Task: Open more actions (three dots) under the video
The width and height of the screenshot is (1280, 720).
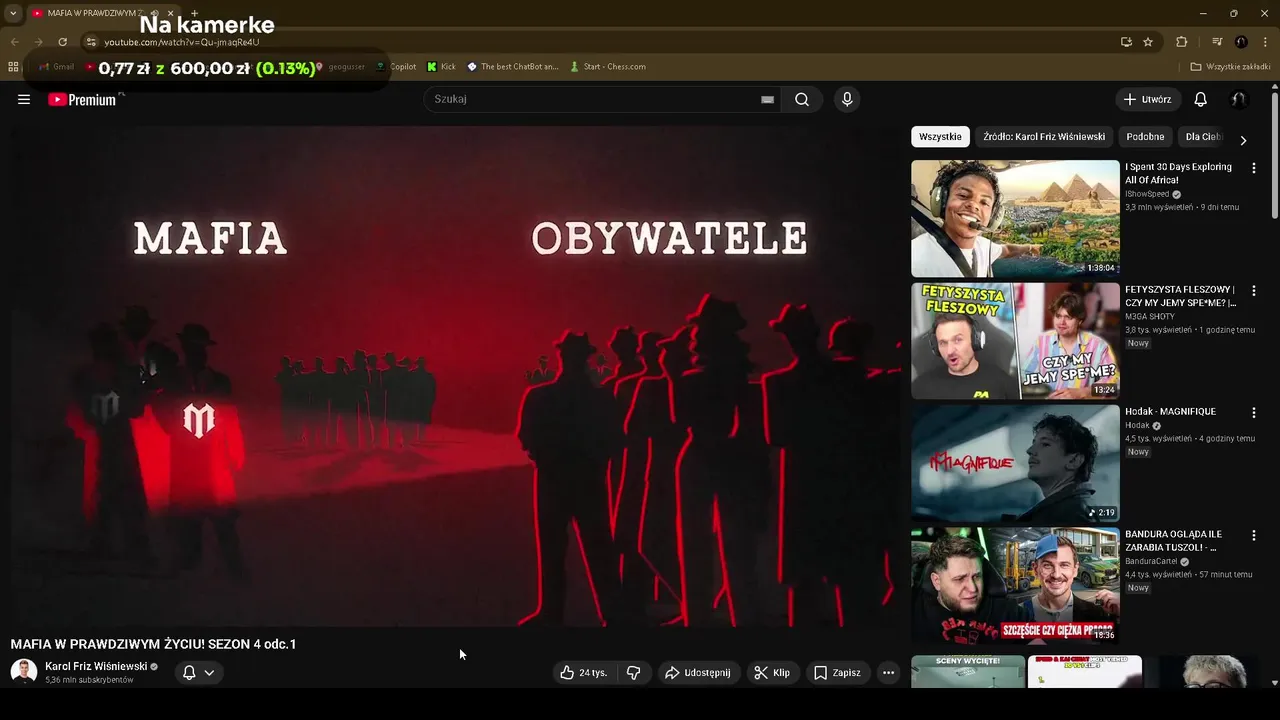Action: click(x=888, y=673)
